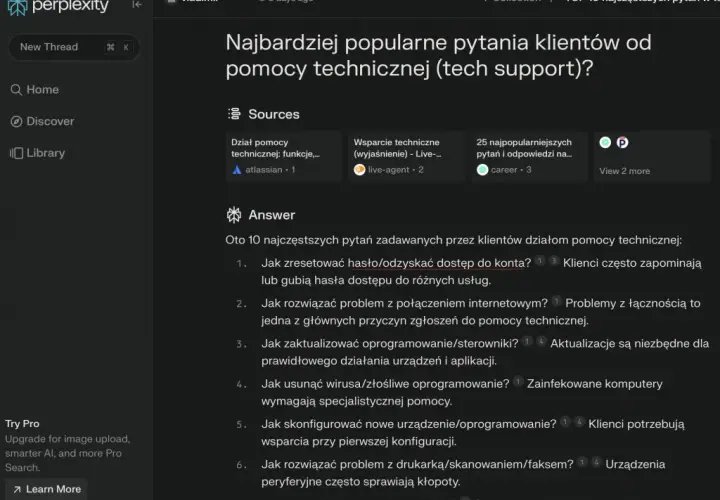Viewport: 720px width, 500px height.
Task: Click the Sources heading icon
Action: click(234, 113)
